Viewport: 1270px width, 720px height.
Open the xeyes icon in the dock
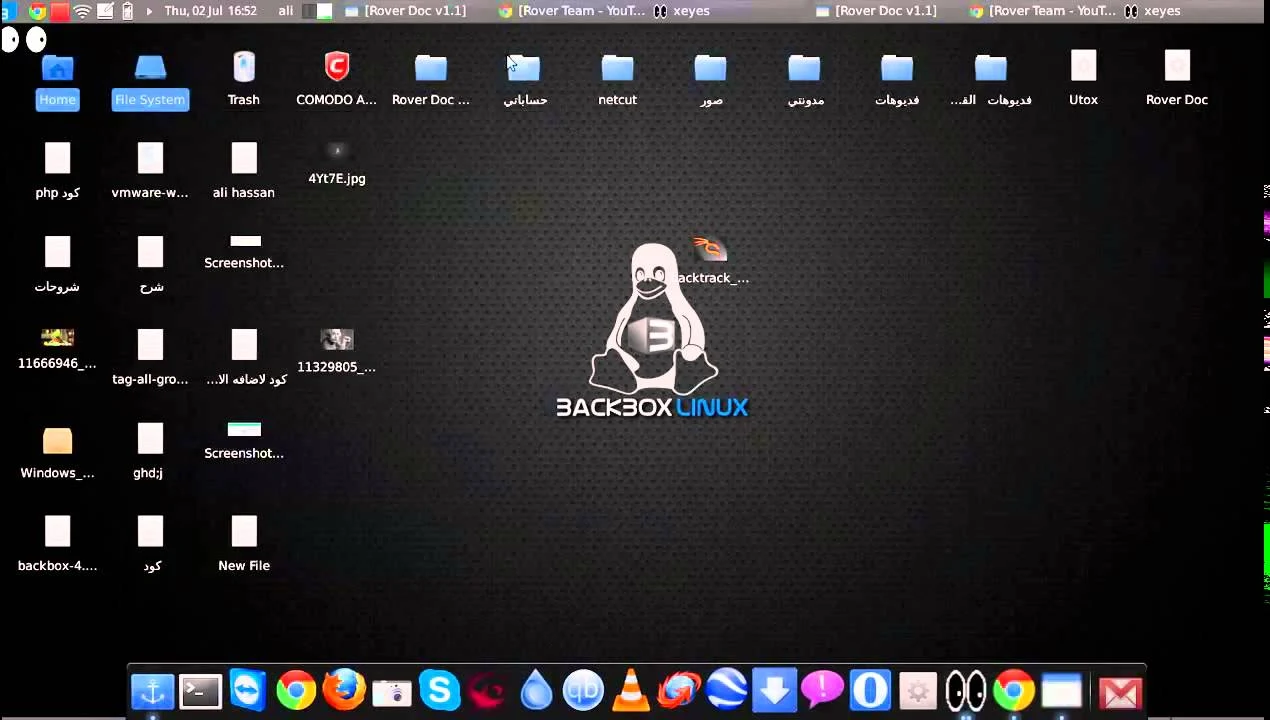[x=966, y=691]
